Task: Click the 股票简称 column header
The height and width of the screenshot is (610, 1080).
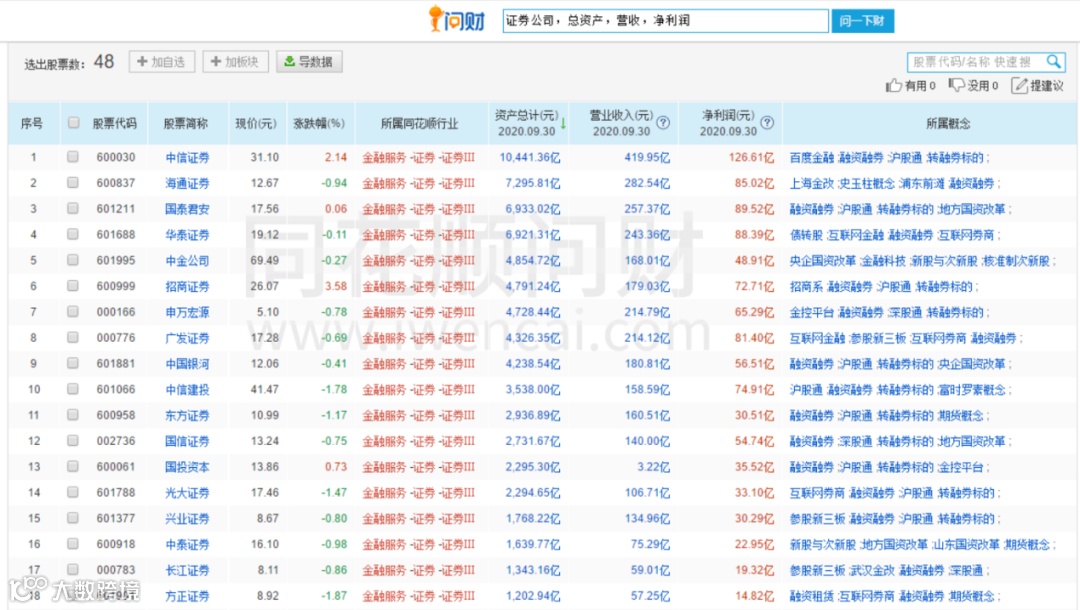Action: pos(185,123)
